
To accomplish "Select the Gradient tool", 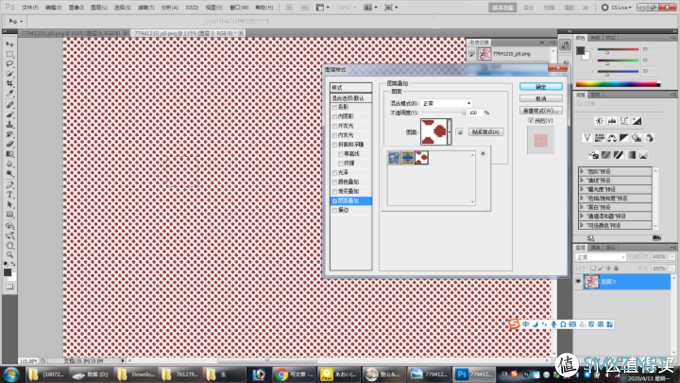I will pyautogui.click(x=10, y=154).
